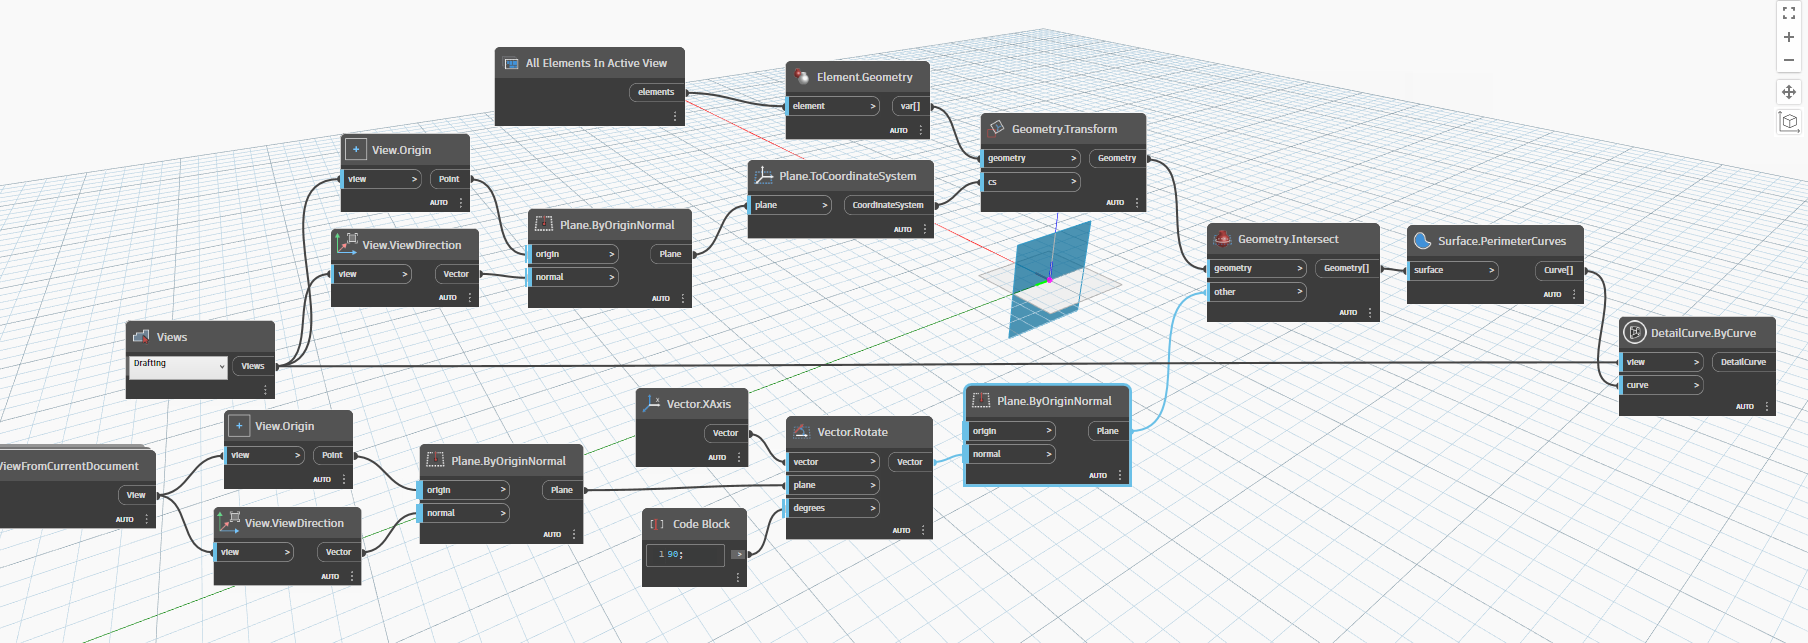Viewport: 1808px width, 643px height.
Task: Expand the degrees port chevron on Vector.Rotate
Action: click(x=873, y=508)
